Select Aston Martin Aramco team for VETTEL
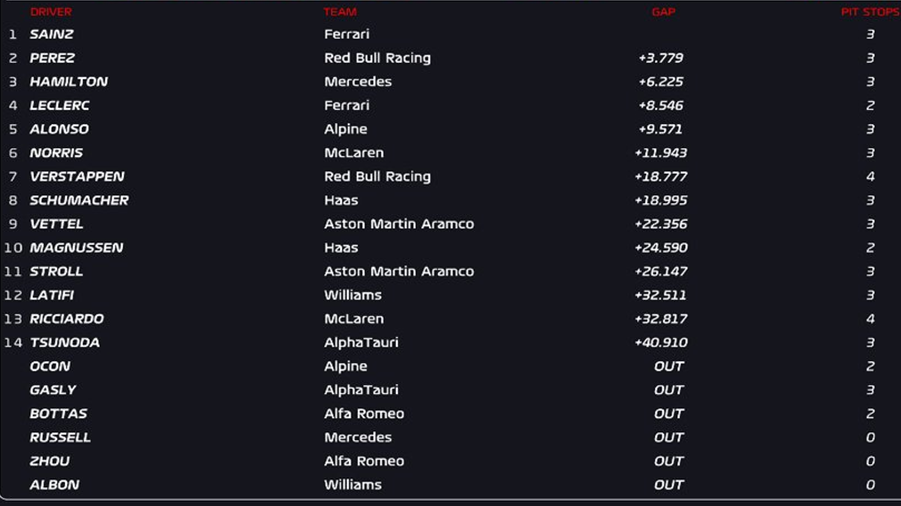 399,224
